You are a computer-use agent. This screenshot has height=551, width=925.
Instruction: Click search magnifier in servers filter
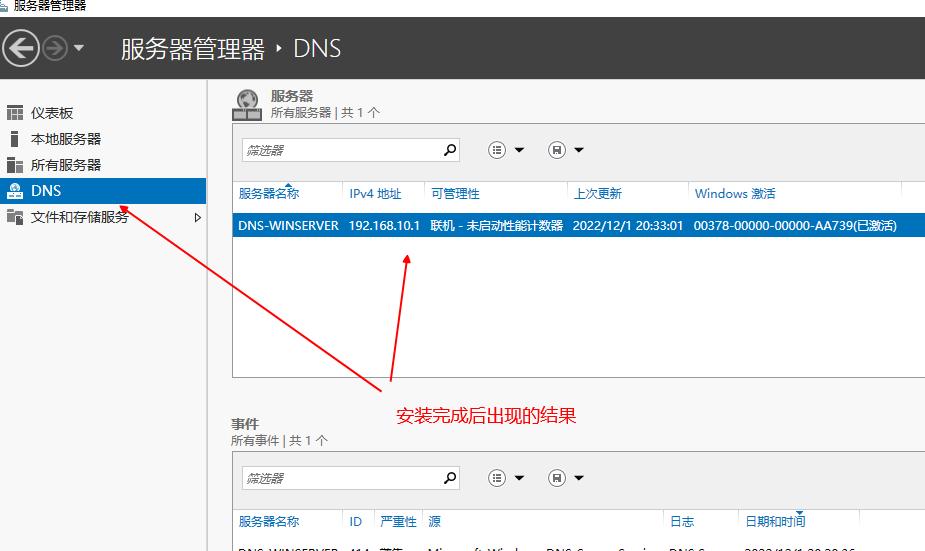[450, 150]
